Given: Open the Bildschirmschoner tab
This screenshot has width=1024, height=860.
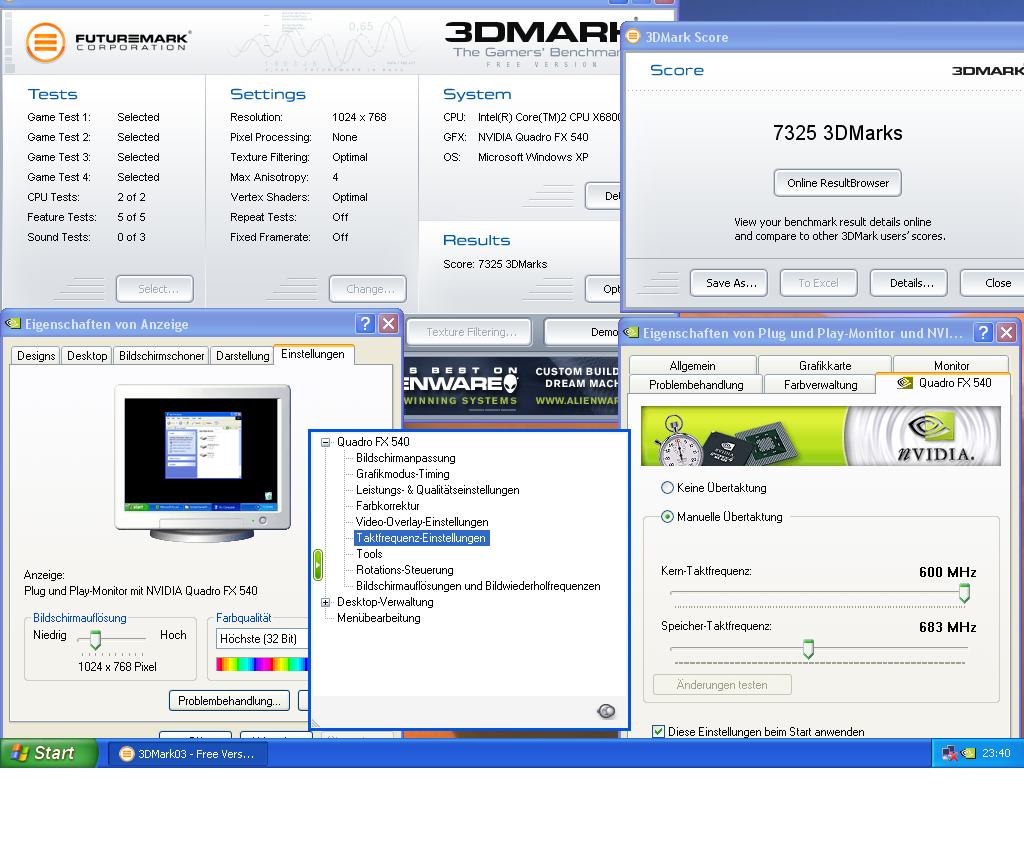Looking at the screenshot, I should coord(161,356).
